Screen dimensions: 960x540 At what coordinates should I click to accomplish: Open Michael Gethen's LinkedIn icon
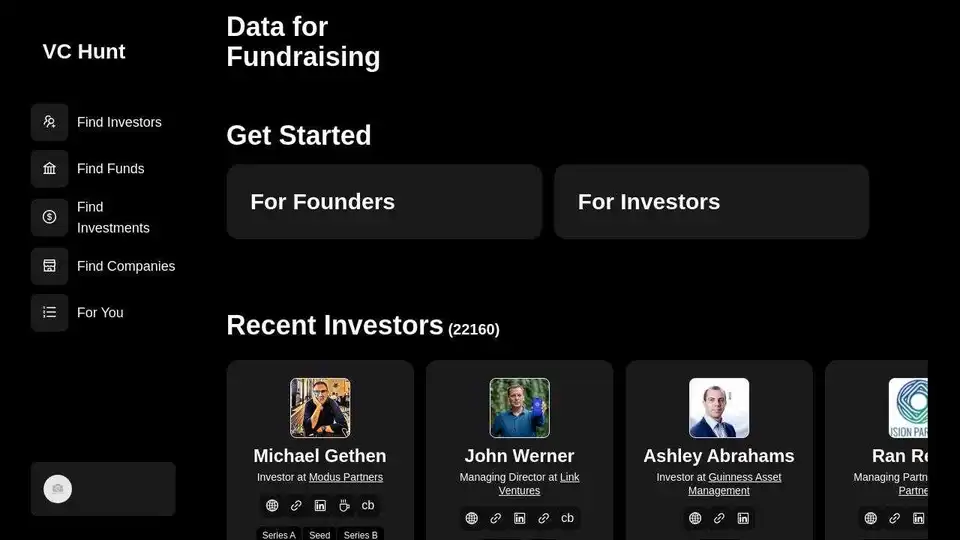click(x=320, y=505)
